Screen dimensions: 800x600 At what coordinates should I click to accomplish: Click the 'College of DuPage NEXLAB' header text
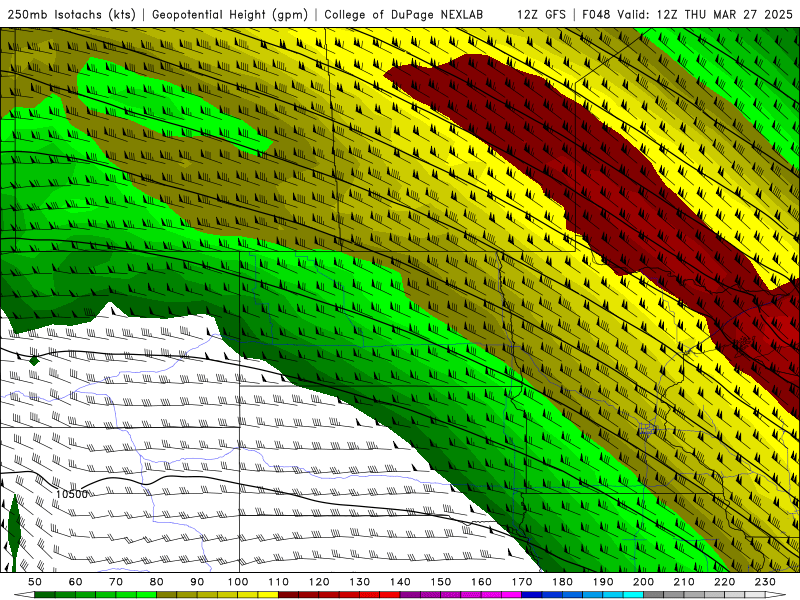[403, 14]
